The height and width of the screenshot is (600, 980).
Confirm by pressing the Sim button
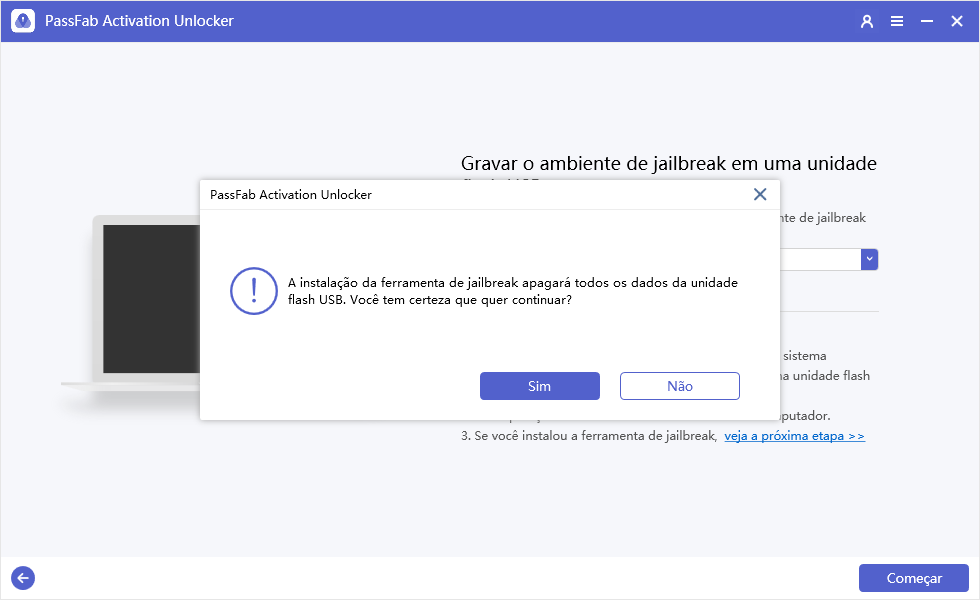[x=539, y=386]
